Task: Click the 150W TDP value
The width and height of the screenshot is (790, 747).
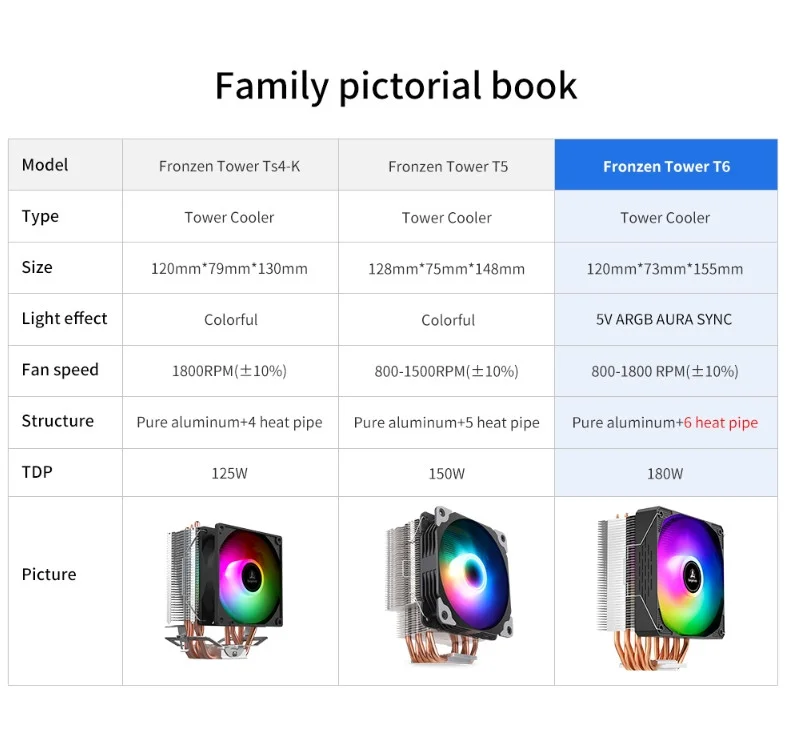Action: point(447,473)
